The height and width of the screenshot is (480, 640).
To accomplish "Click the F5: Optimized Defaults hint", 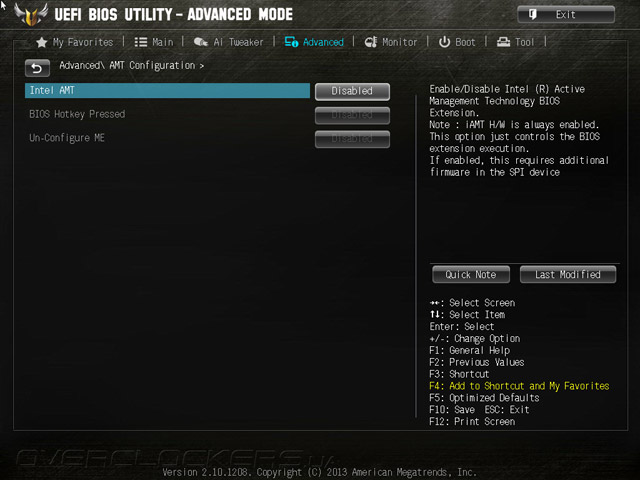I will point(484,398).
